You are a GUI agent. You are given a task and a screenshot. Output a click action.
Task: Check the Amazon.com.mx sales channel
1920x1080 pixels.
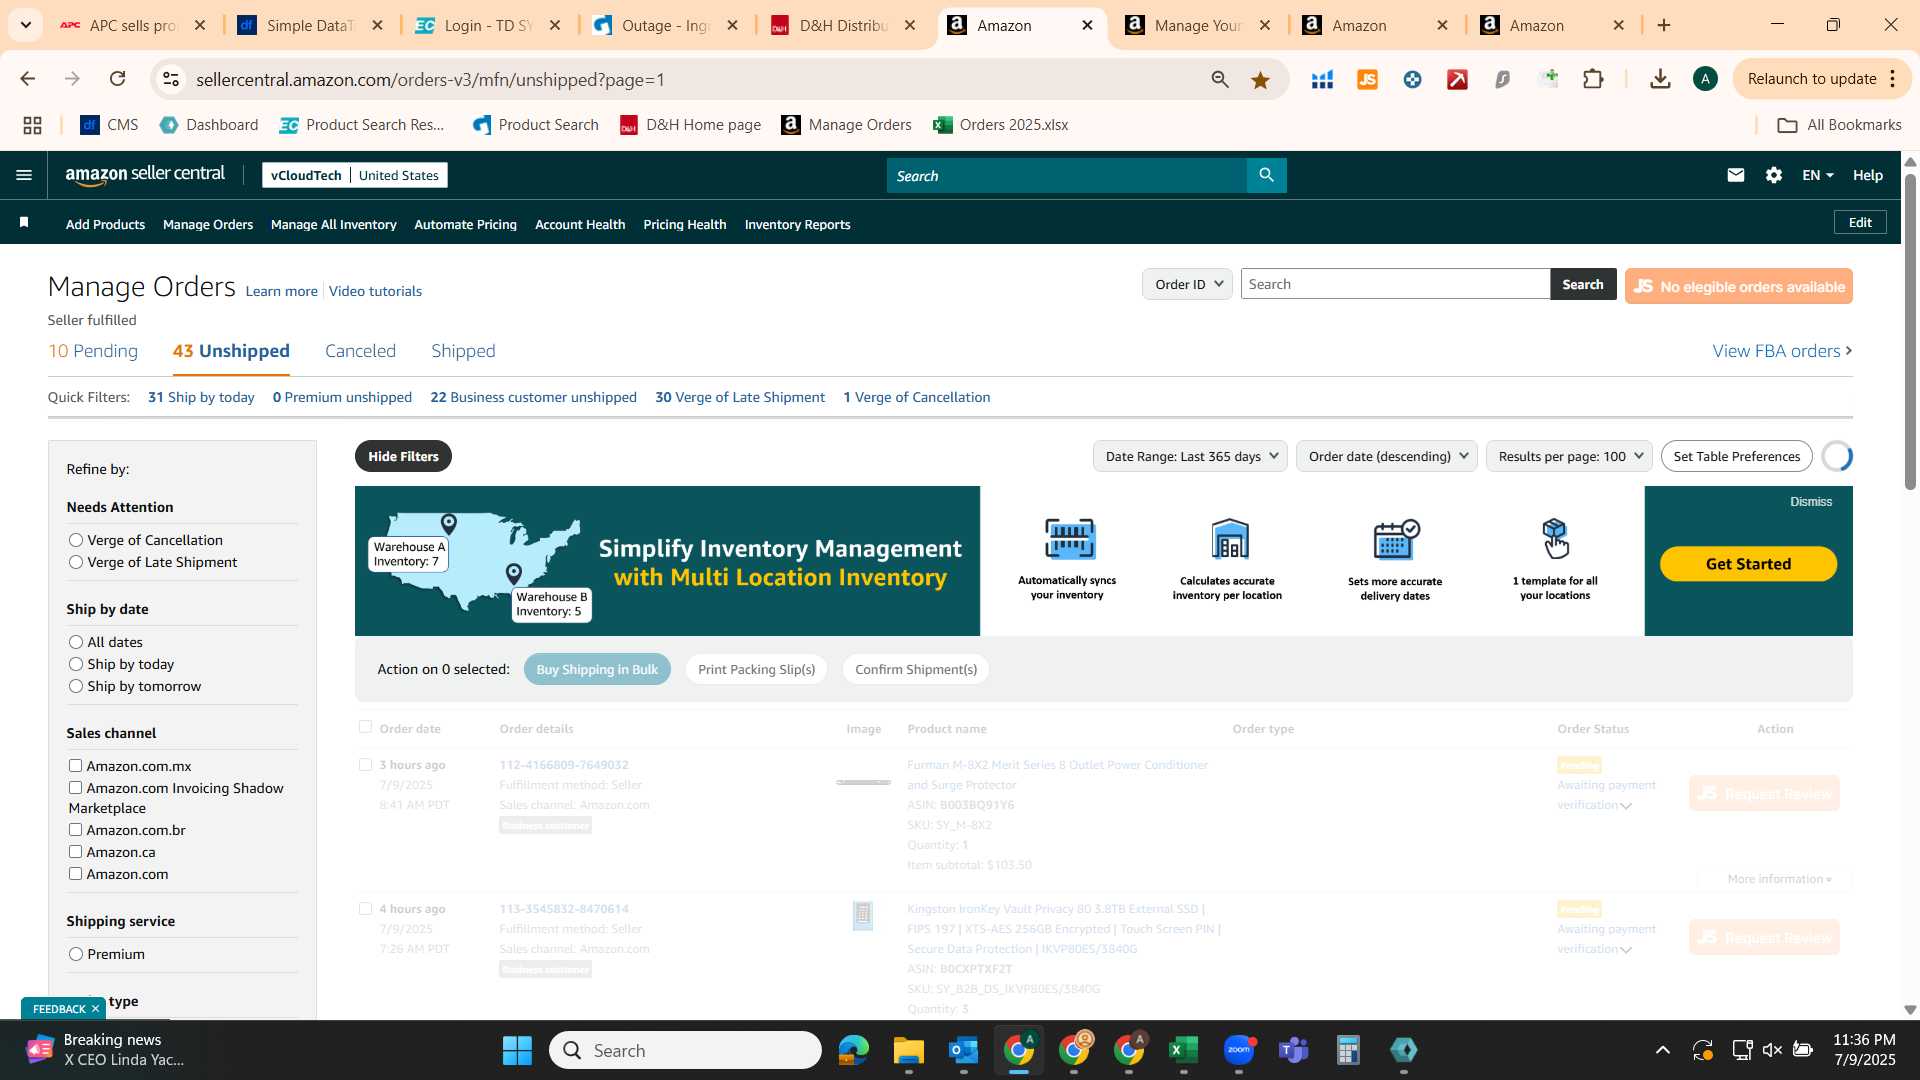(x=75, y=766)
